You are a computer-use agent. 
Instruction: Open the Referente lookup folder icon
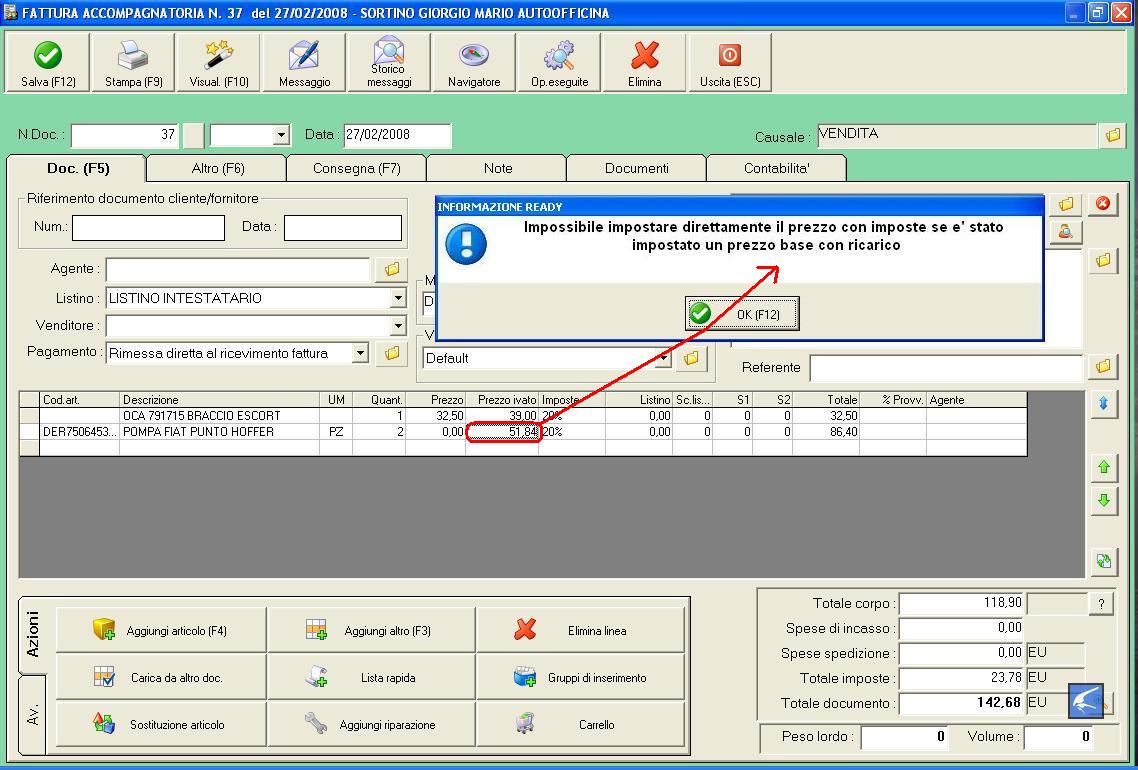[1103, 366]
